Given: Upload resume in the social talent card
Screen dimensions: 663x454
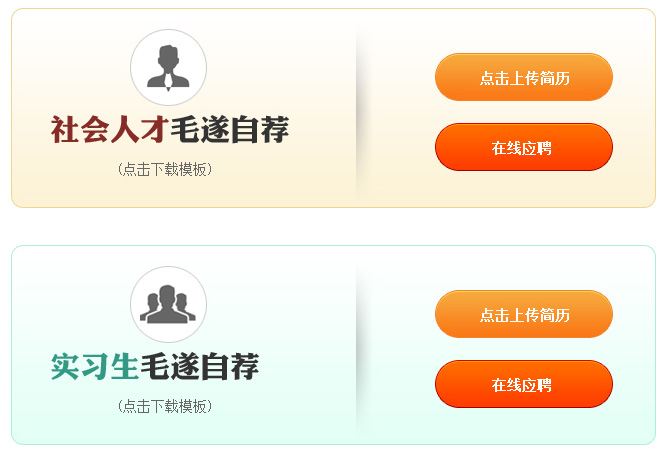Looking at the screenshot, I should (523, 78).
